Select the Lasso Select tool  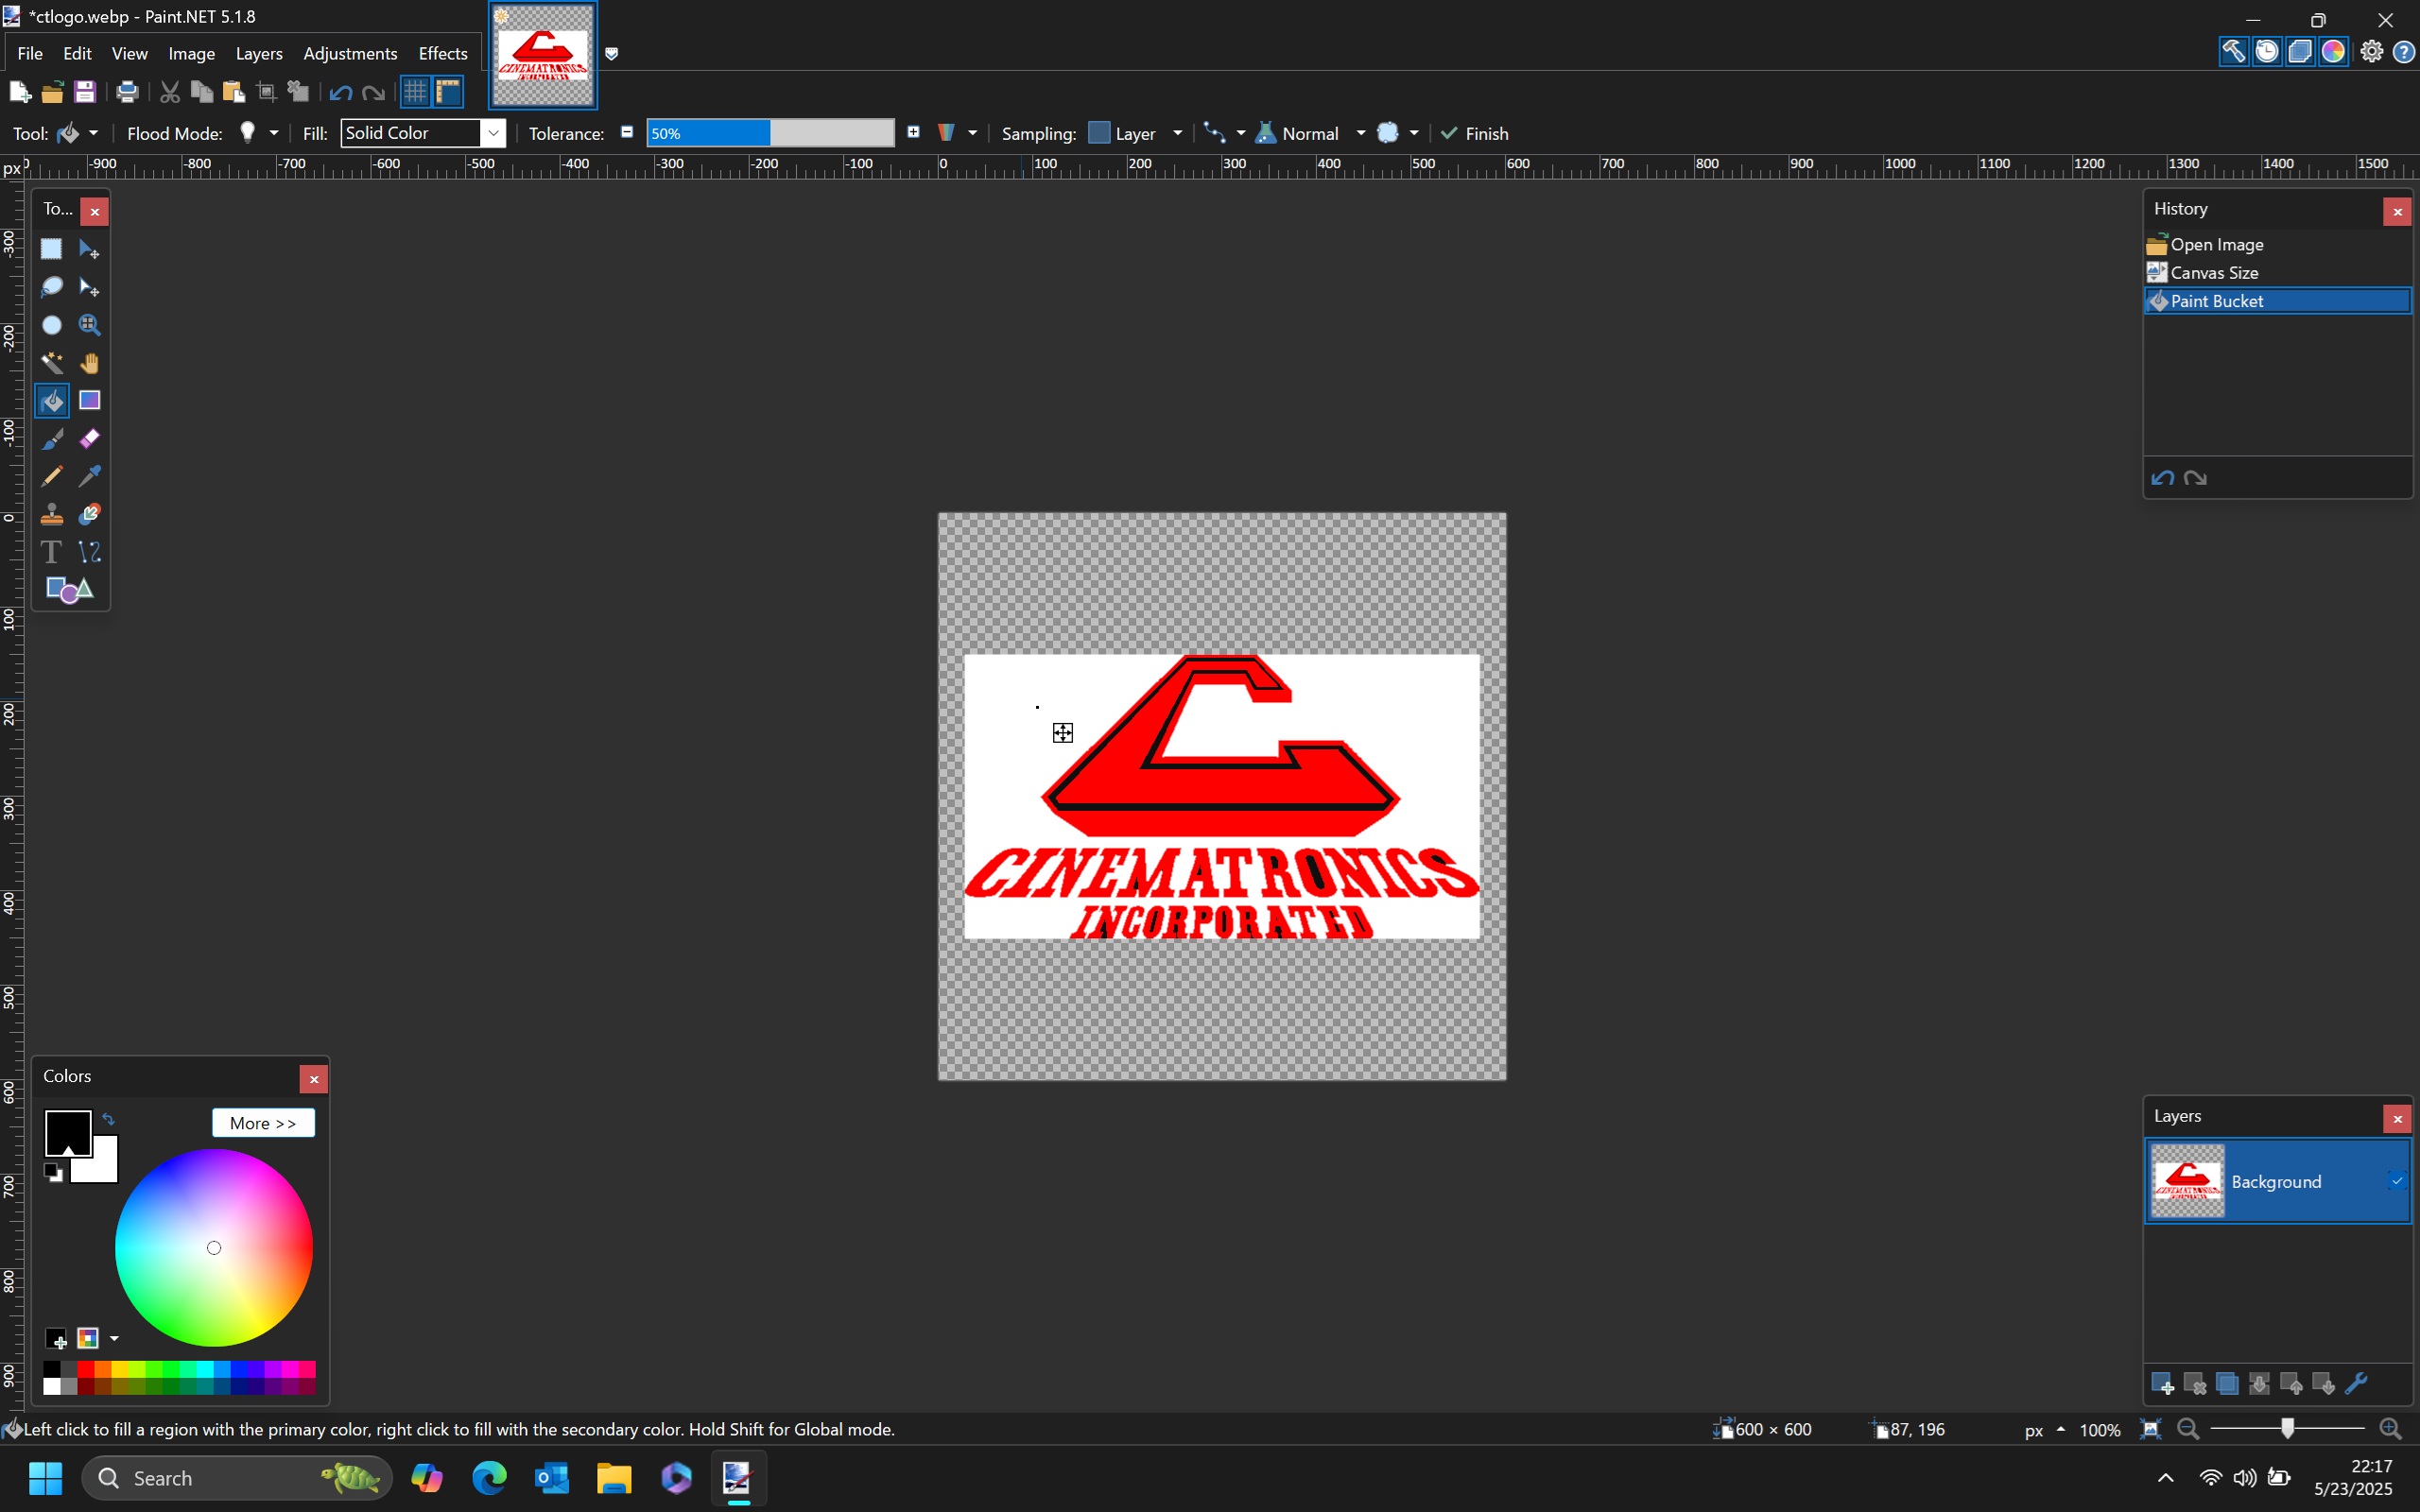point(51,287)
